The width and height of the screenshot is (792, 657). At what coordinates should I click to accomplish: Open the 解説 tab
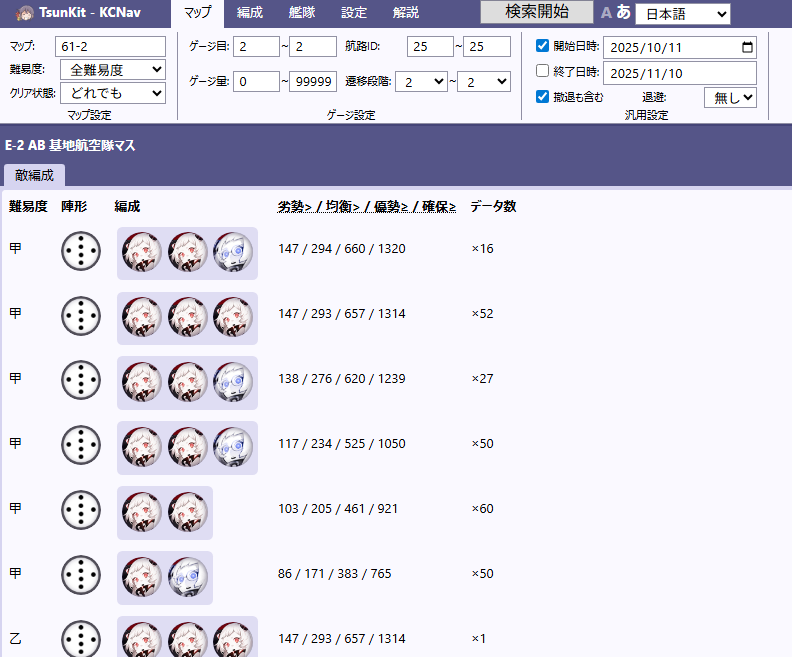(x=406, y=13)
